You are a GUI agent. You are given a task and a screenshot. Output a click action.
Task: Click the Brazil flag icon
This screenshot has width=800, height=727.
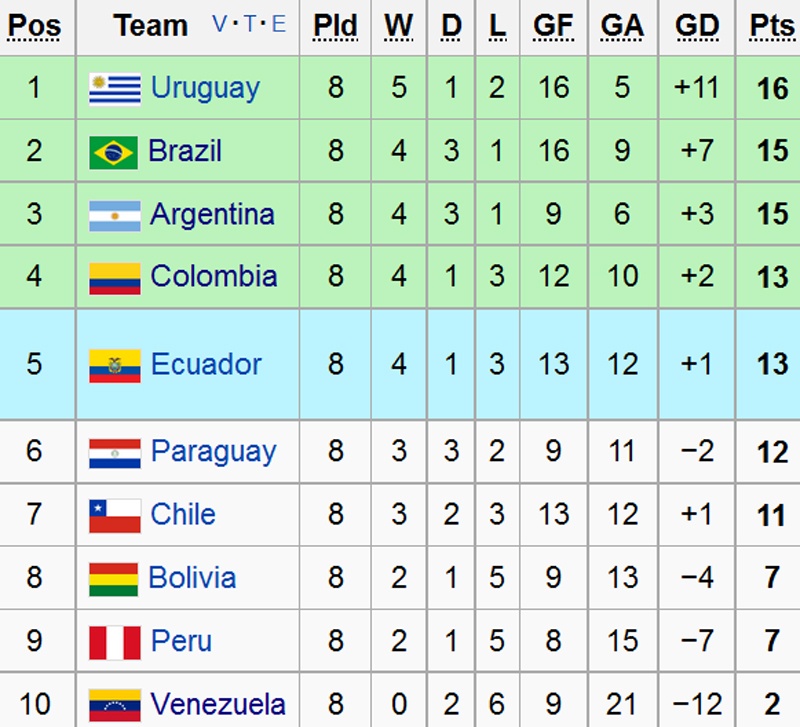pos(113,152)
